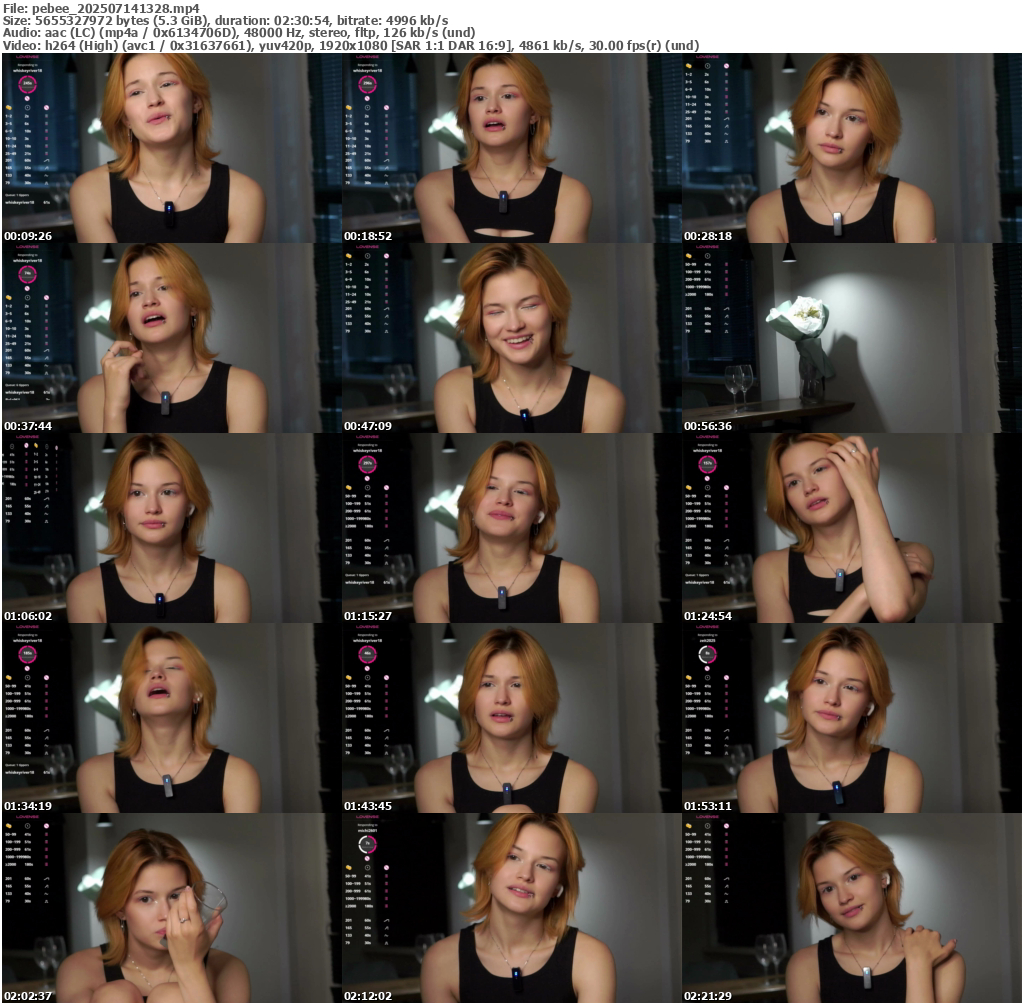Select the 00:37:44 video frame
The image size is (1024, 1003).
click(170, 338)
